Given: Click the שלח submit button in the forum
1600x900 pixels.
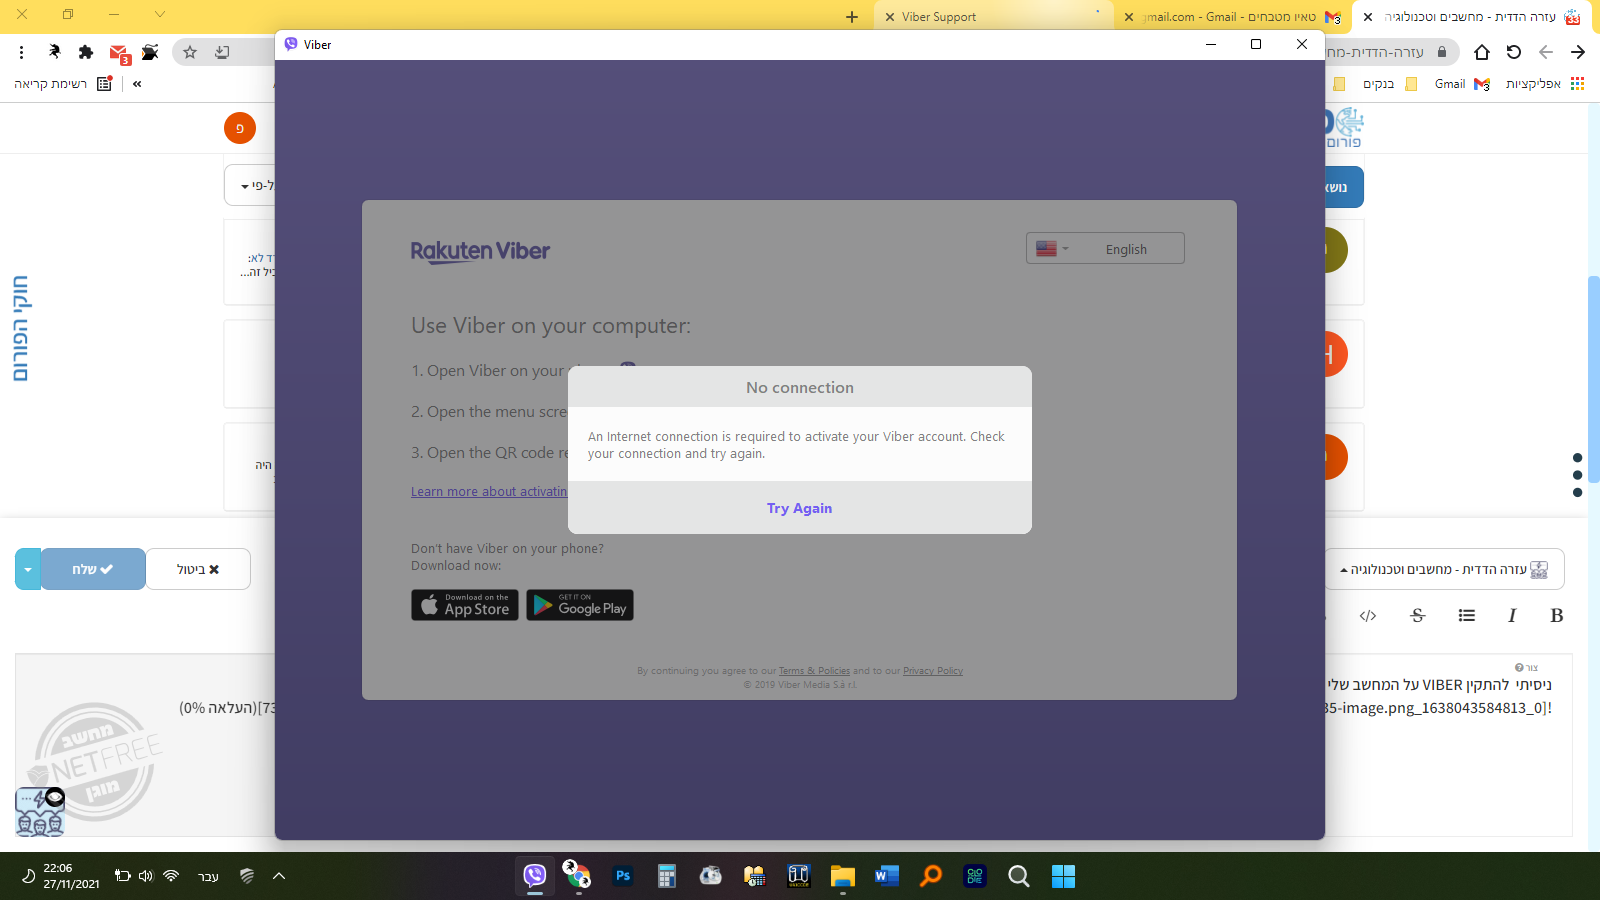Looking at the screenshot, I should click(93, 569).
